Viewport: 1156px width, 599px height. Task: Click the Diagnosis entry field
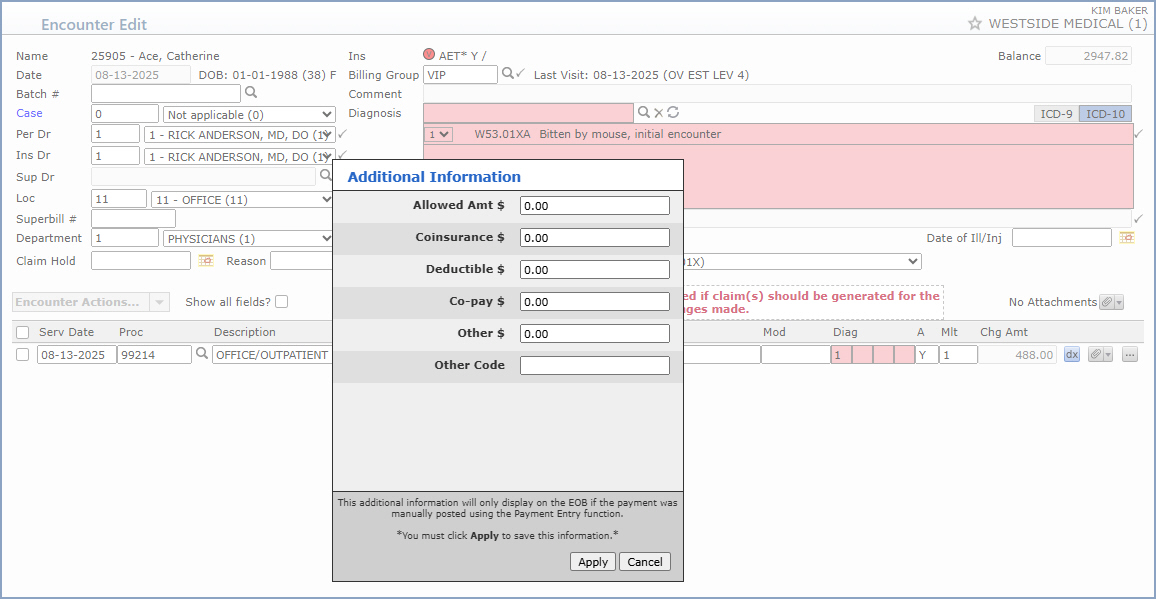pyautogui.click(x=528, y=113)
